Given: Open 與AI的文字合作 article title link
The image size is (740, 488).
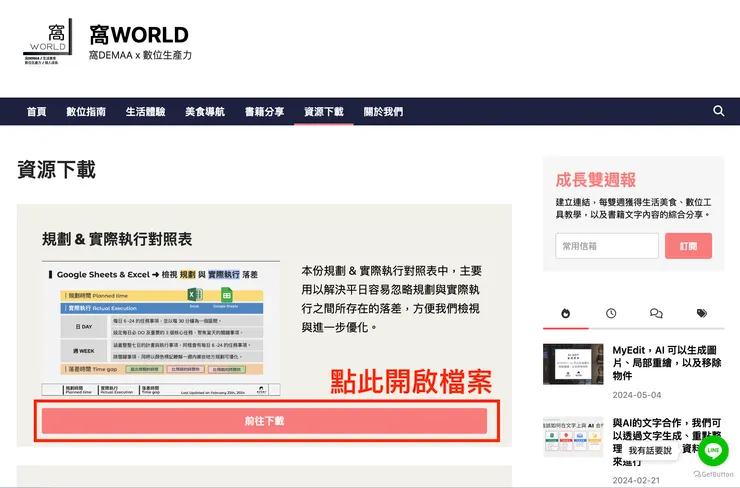Looking at the screenshot, I should (x=666, y=442).
